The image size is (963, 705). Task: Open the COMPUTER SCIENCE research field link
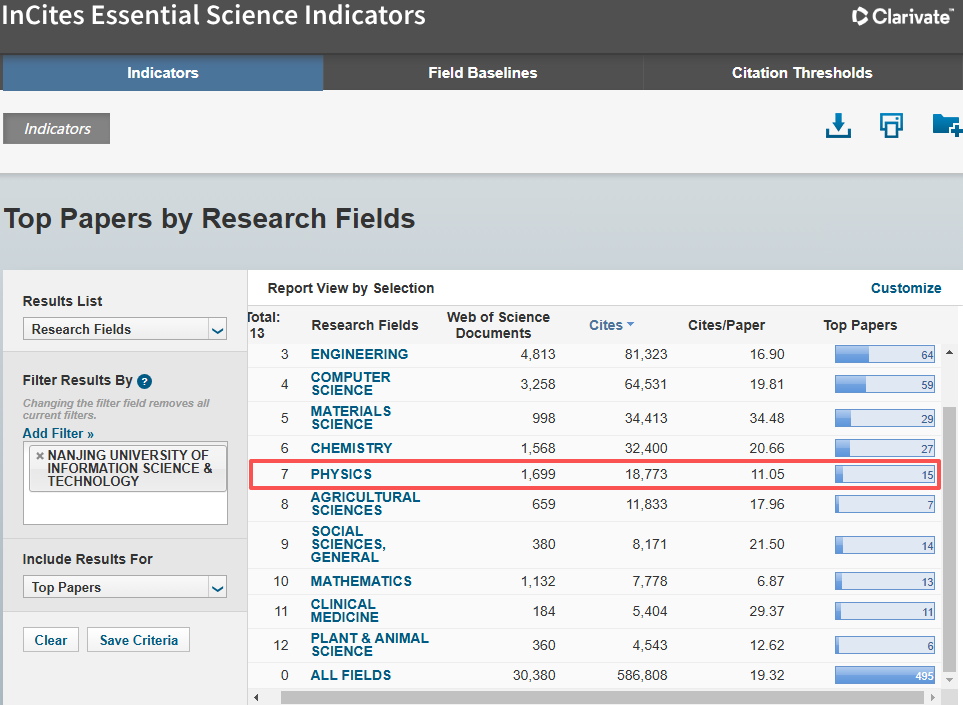[x=351, y=384]
